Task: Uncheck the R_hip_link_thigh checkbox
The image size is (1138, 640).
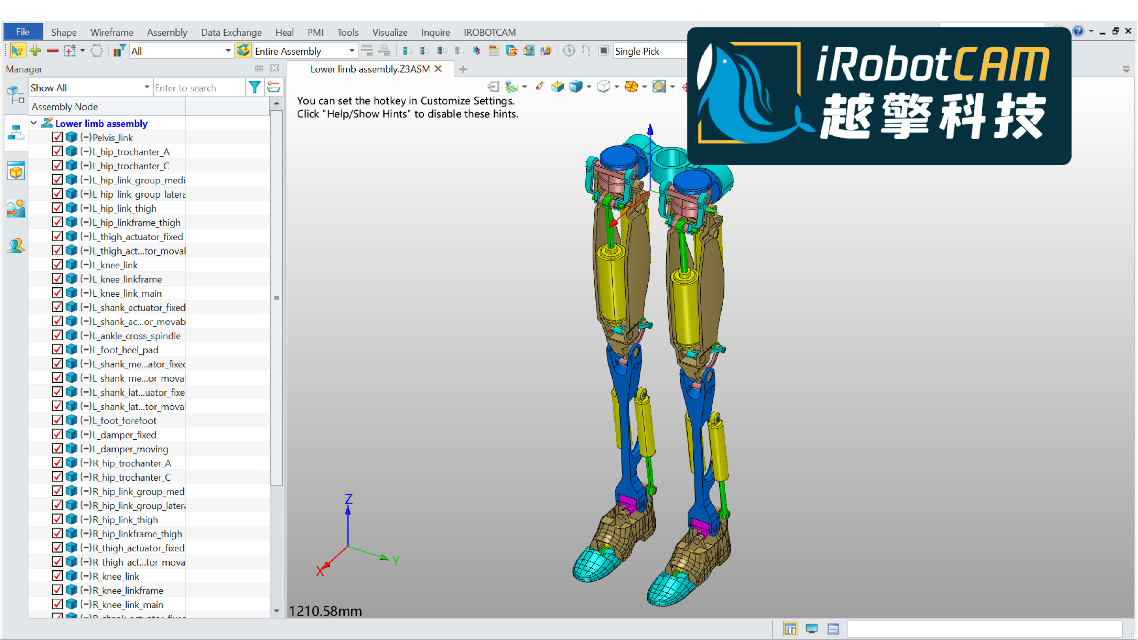Action: click(x=58, y=520)
